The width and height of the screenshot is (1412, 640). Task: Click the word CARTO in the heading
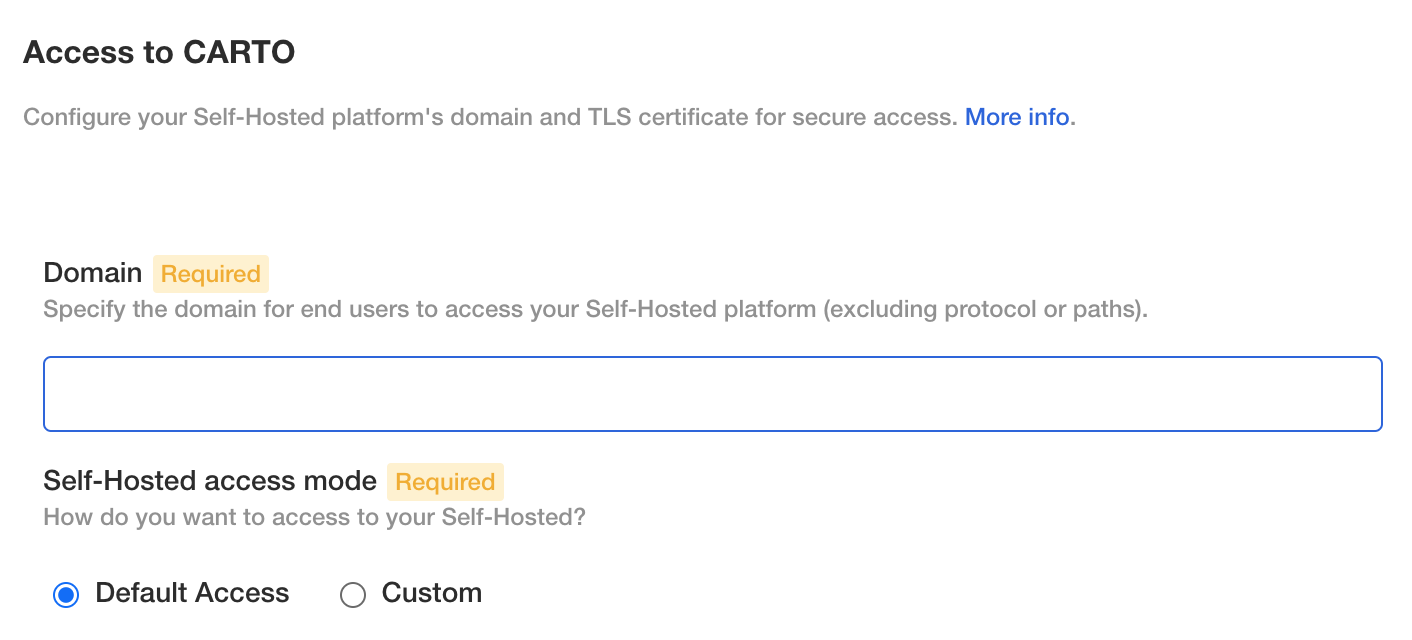click(238, 52)
